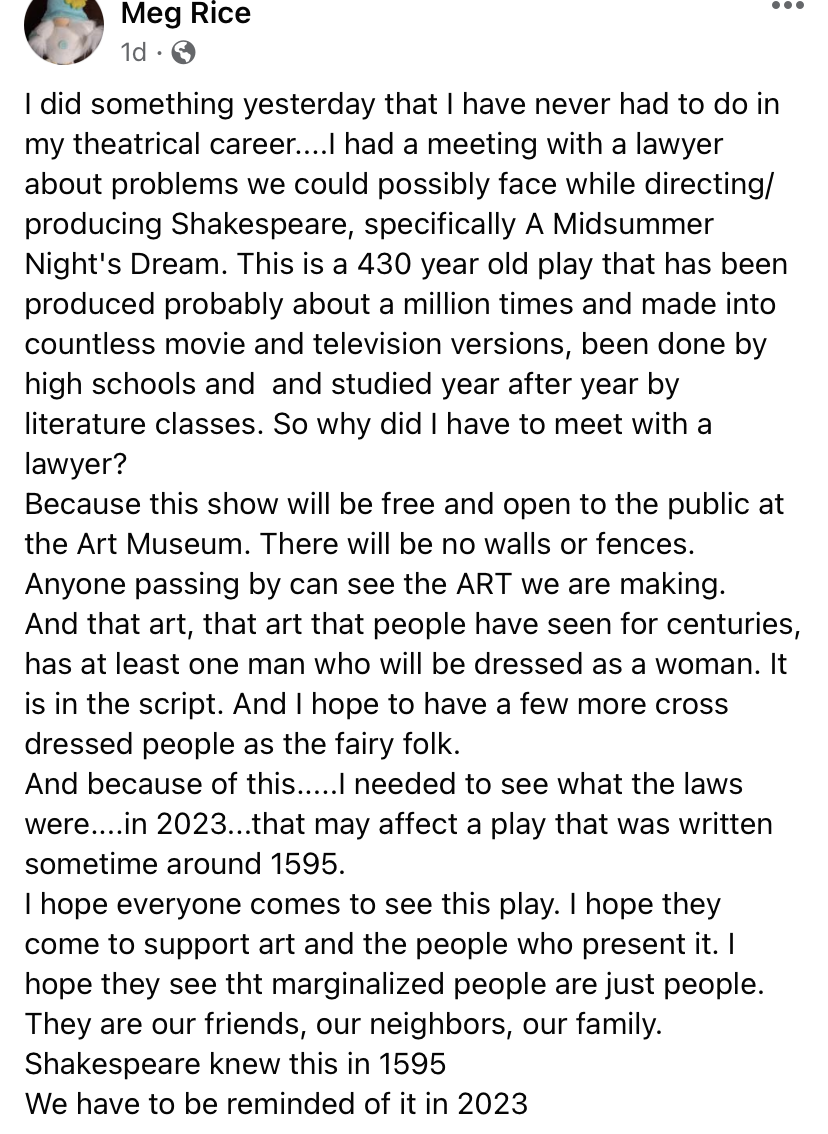Open the Meg Rice profile name link
The image size is (828, 1134).
185,14
